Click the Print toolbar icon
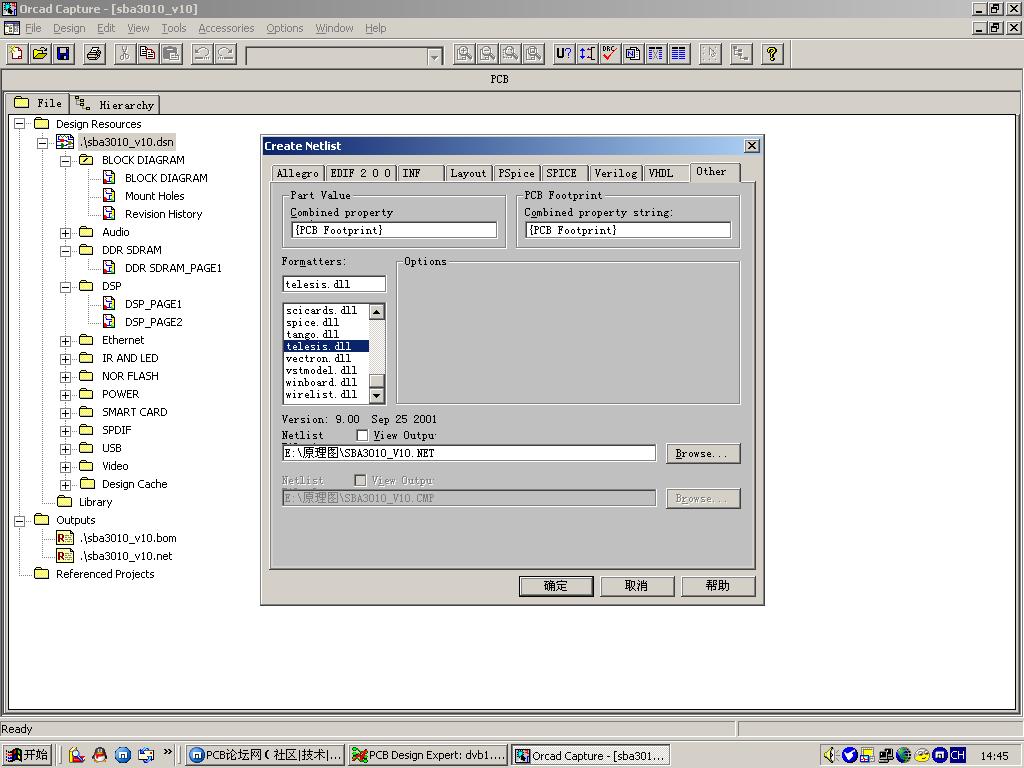Image resolution: width=1024 pixels, height=768 pixels. pos(94,54)
